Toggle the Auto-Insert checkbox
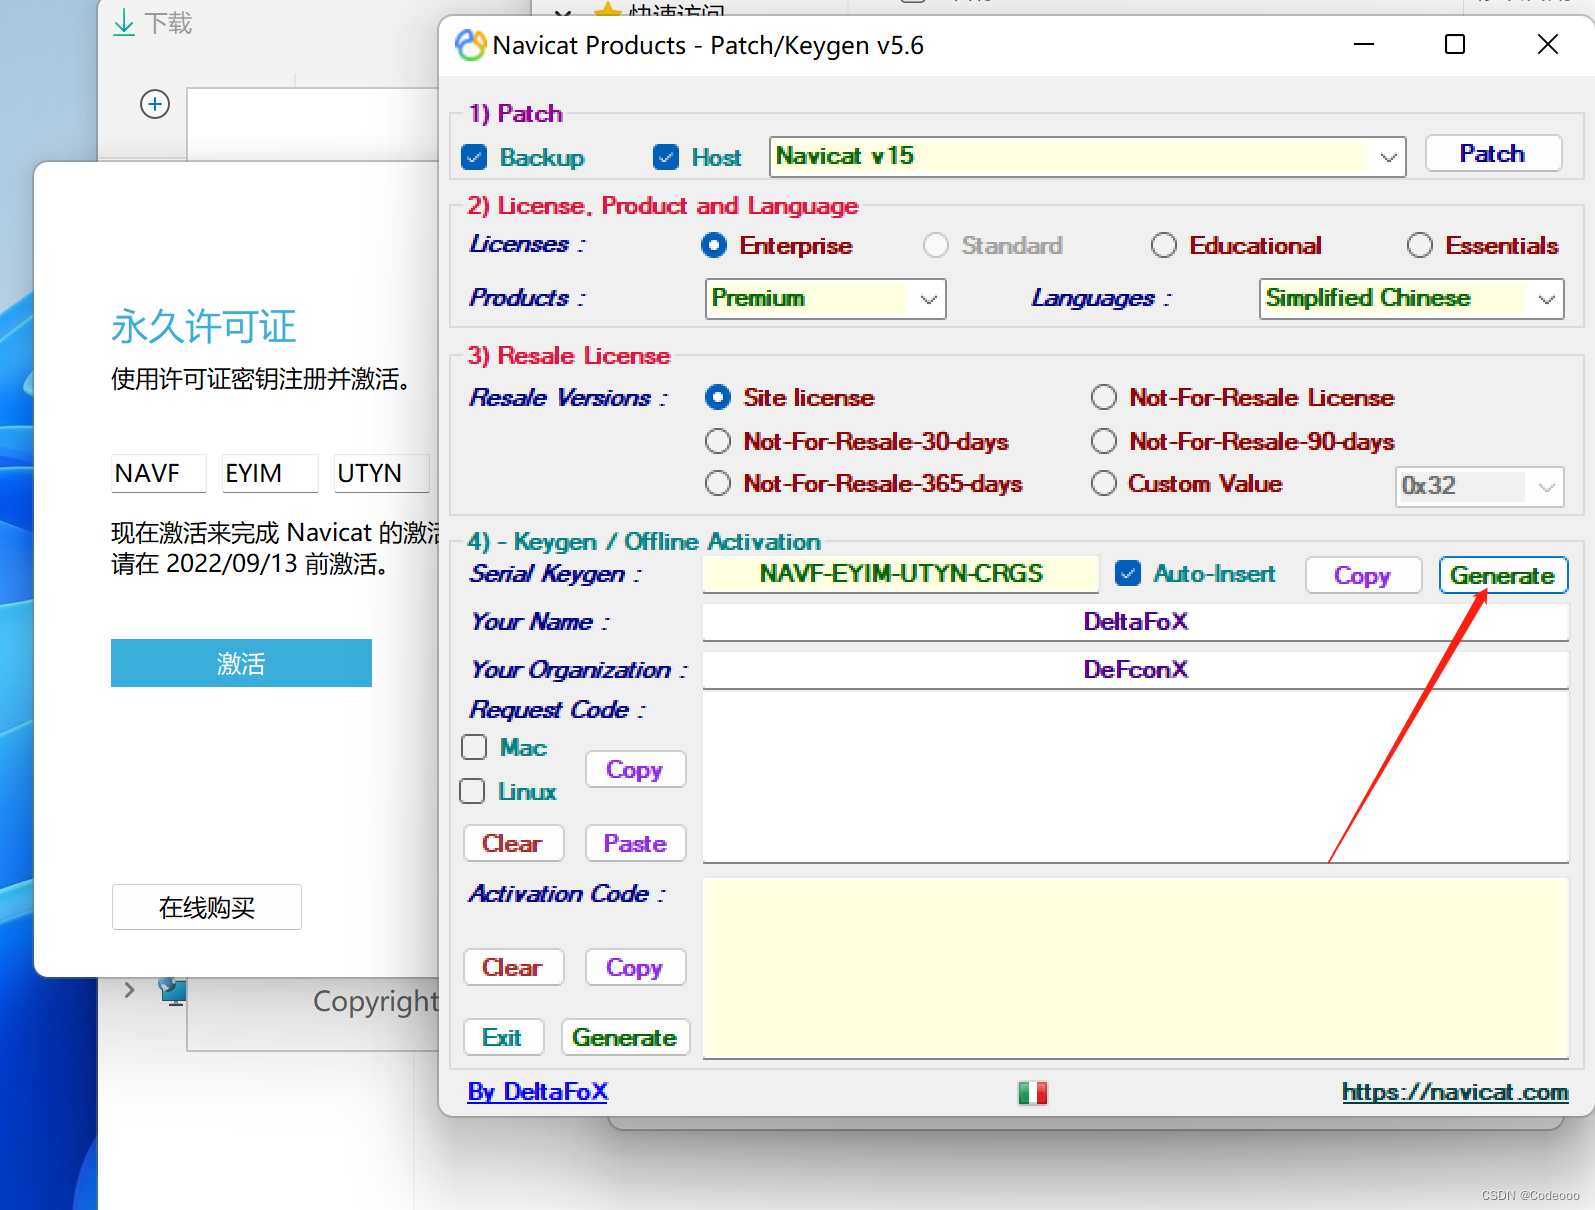The height and width of the screenshot is (1210, 1595). 1128,573
